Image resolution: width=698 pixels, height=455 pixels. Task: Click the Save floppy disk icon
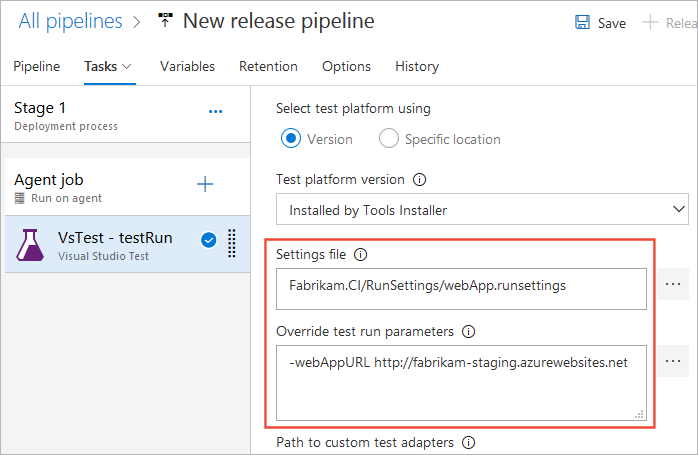coord(583,22)
